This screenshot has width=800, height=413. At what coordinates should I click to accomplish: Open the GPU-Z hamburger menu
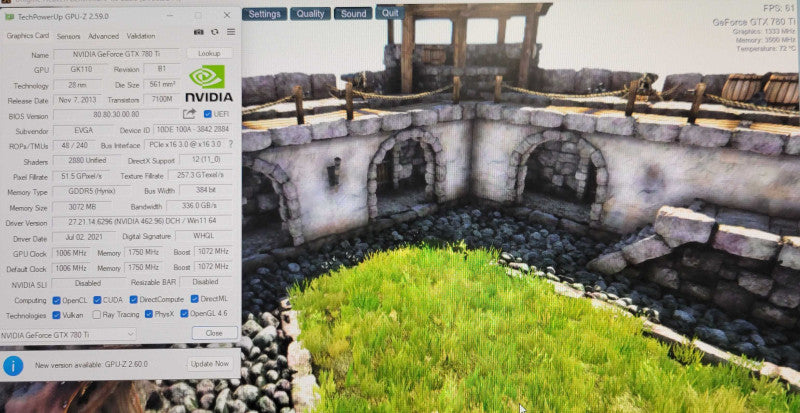pyautogui.click(x=231, y=32)
